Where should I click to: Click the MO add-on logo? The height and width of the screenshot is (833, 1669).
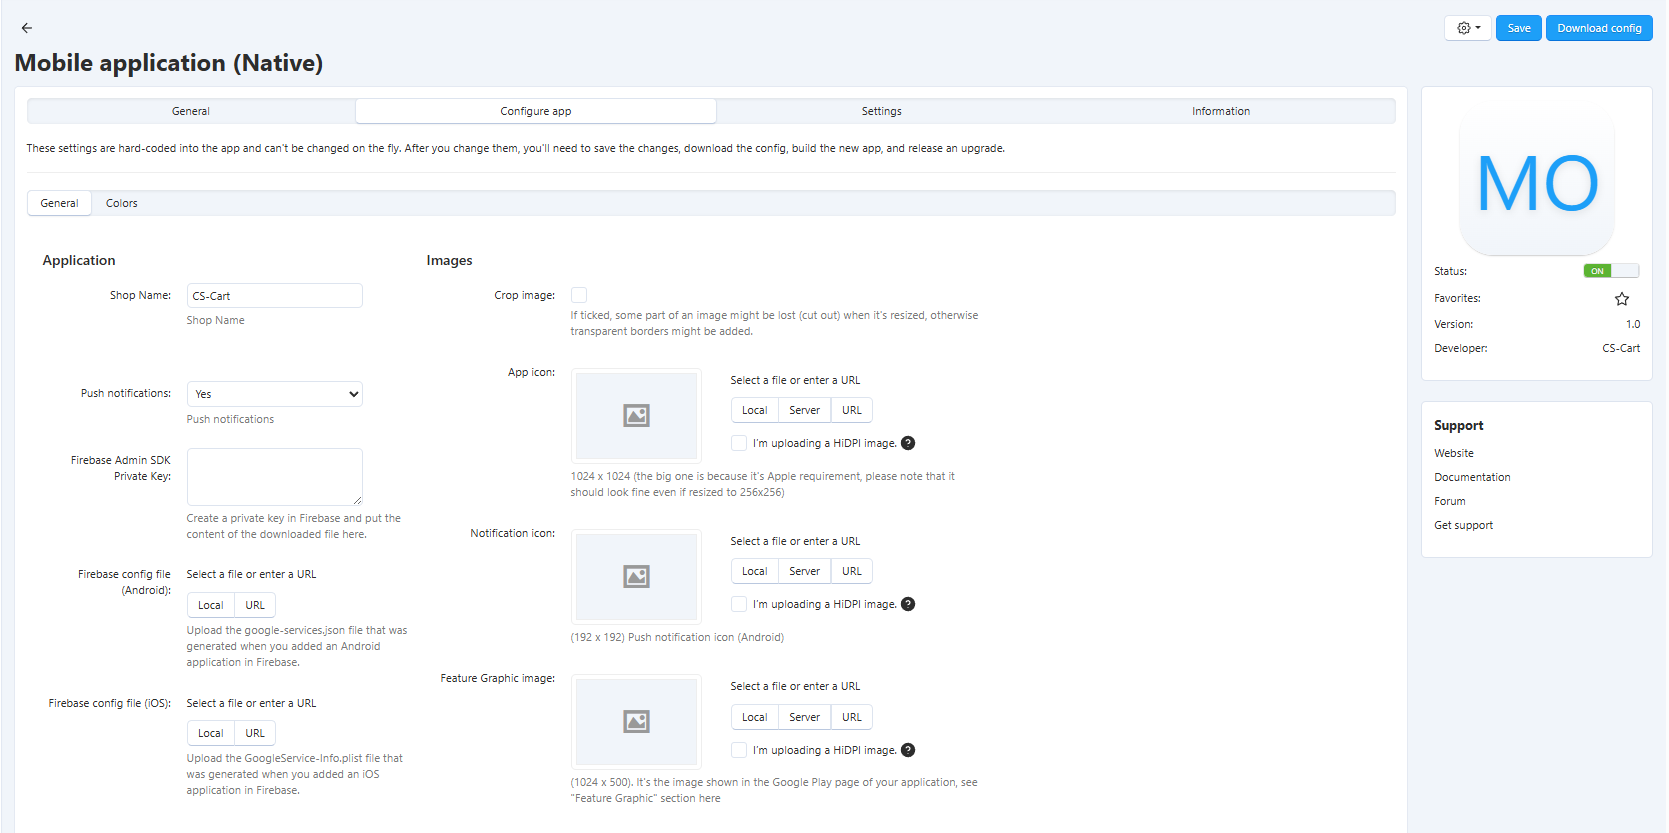[x=1537, y=178]
